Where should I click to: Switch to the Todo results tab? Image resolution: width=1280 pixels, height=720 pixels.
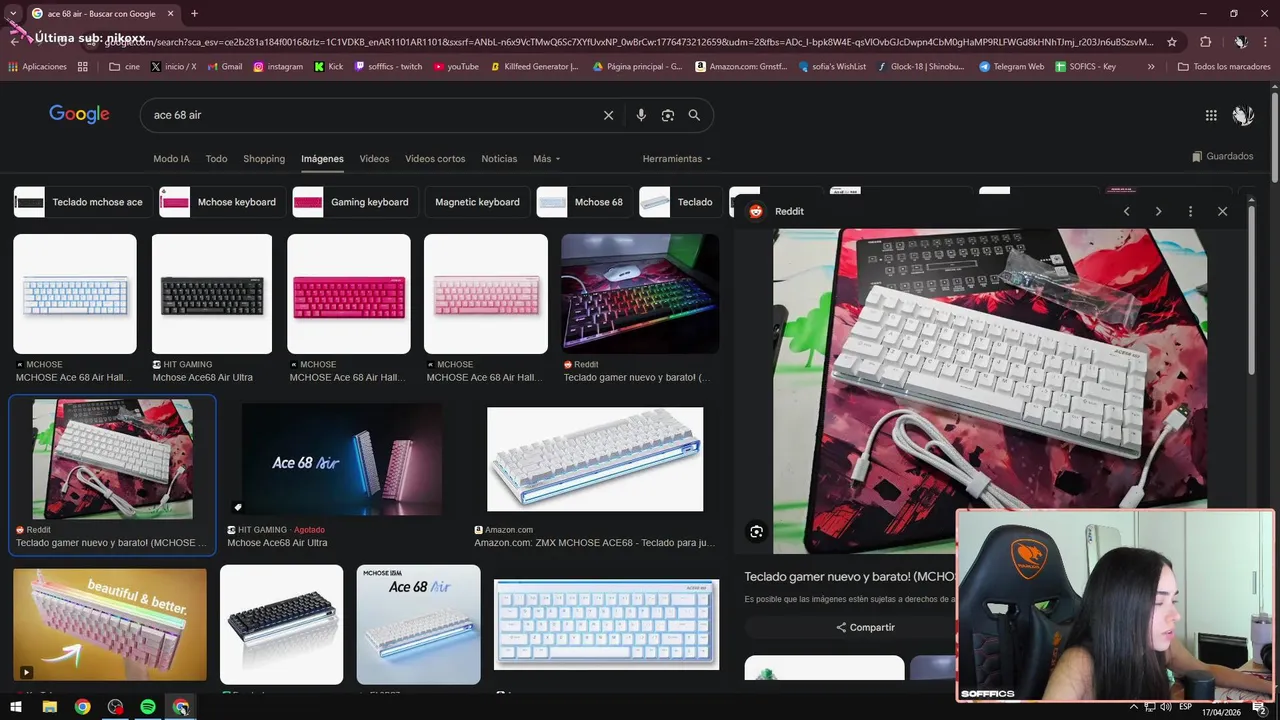coord(216,159)
